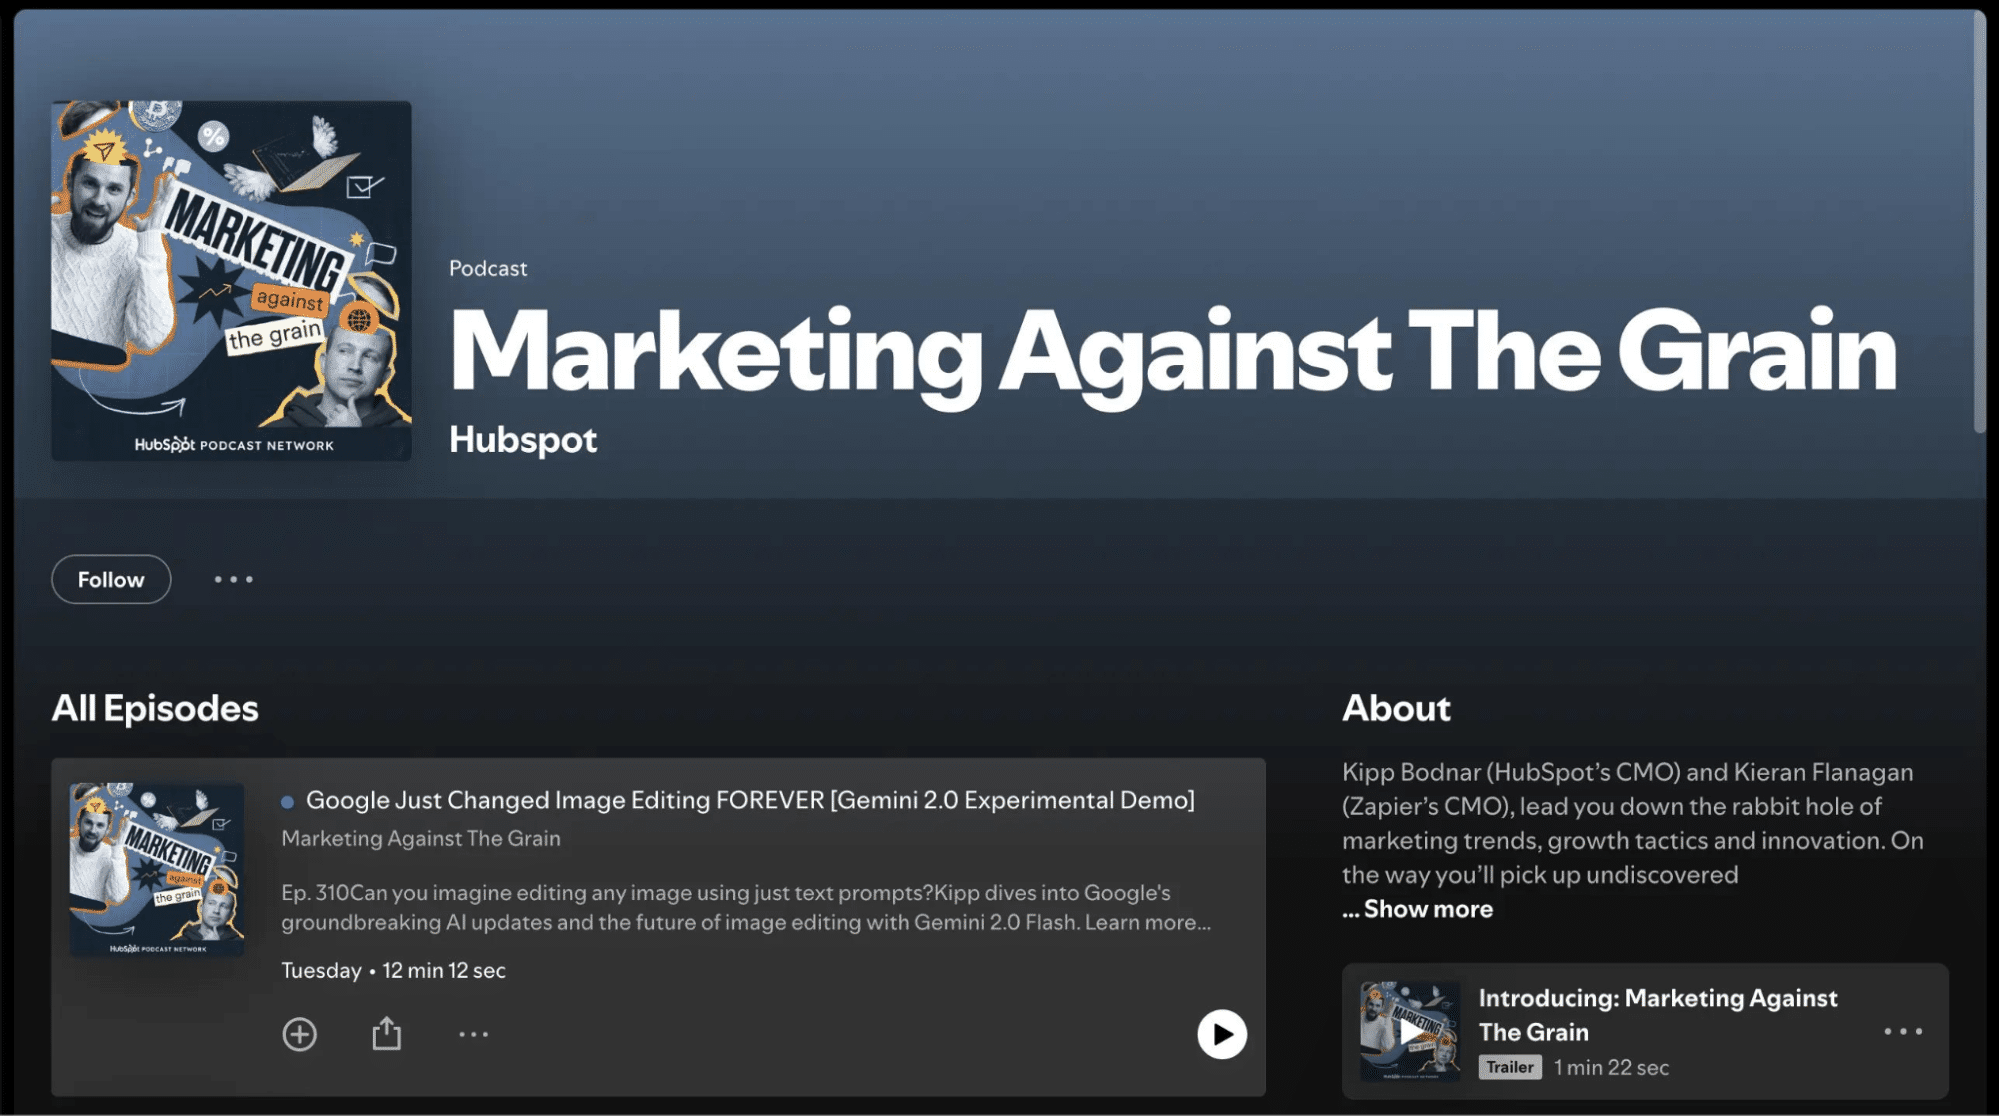This screenshot has height=1116, width=1999.
Task: Click the Kipp Bodnar About description
Action: pos(1632,823)
